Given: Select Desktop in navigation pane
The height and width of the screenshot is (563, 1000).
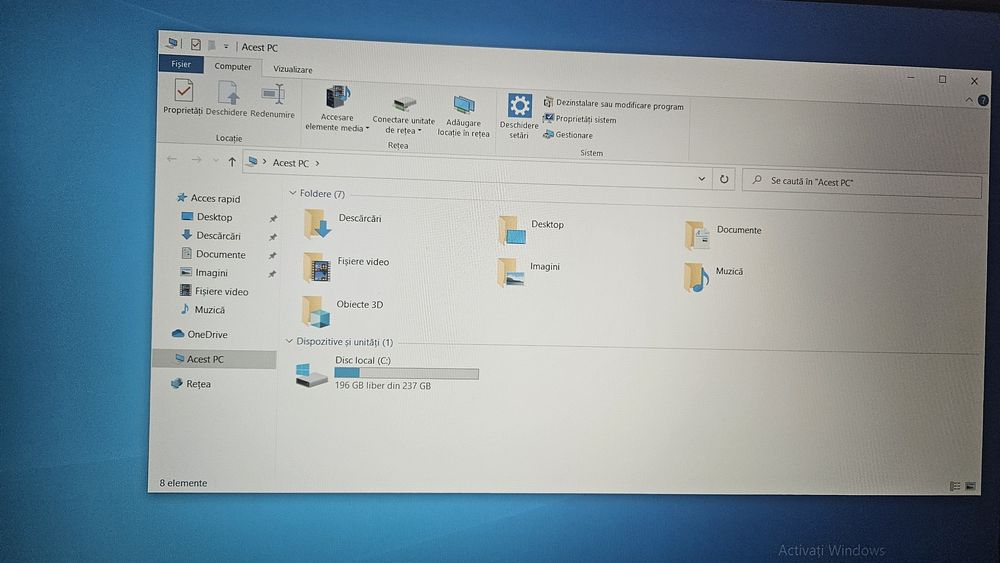Looking at the screenshot, I should coord(207,217).
